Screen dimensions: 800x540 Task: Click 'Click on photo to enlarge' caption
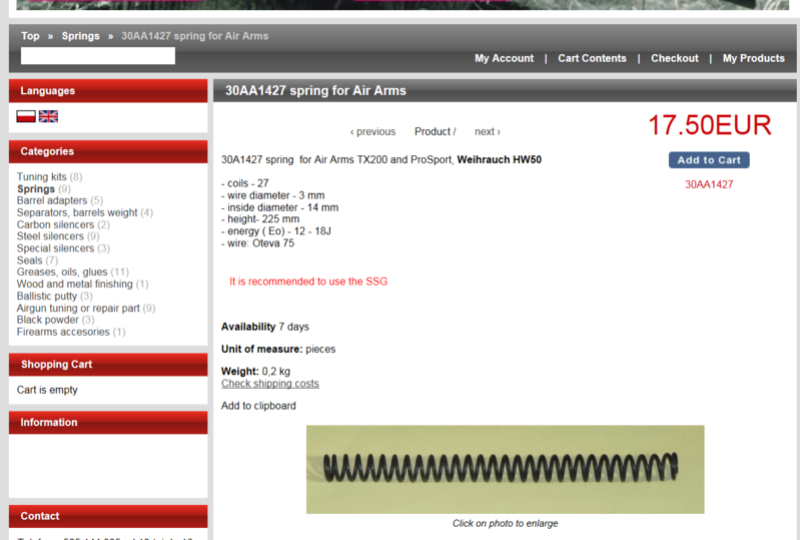coord(505,523)
